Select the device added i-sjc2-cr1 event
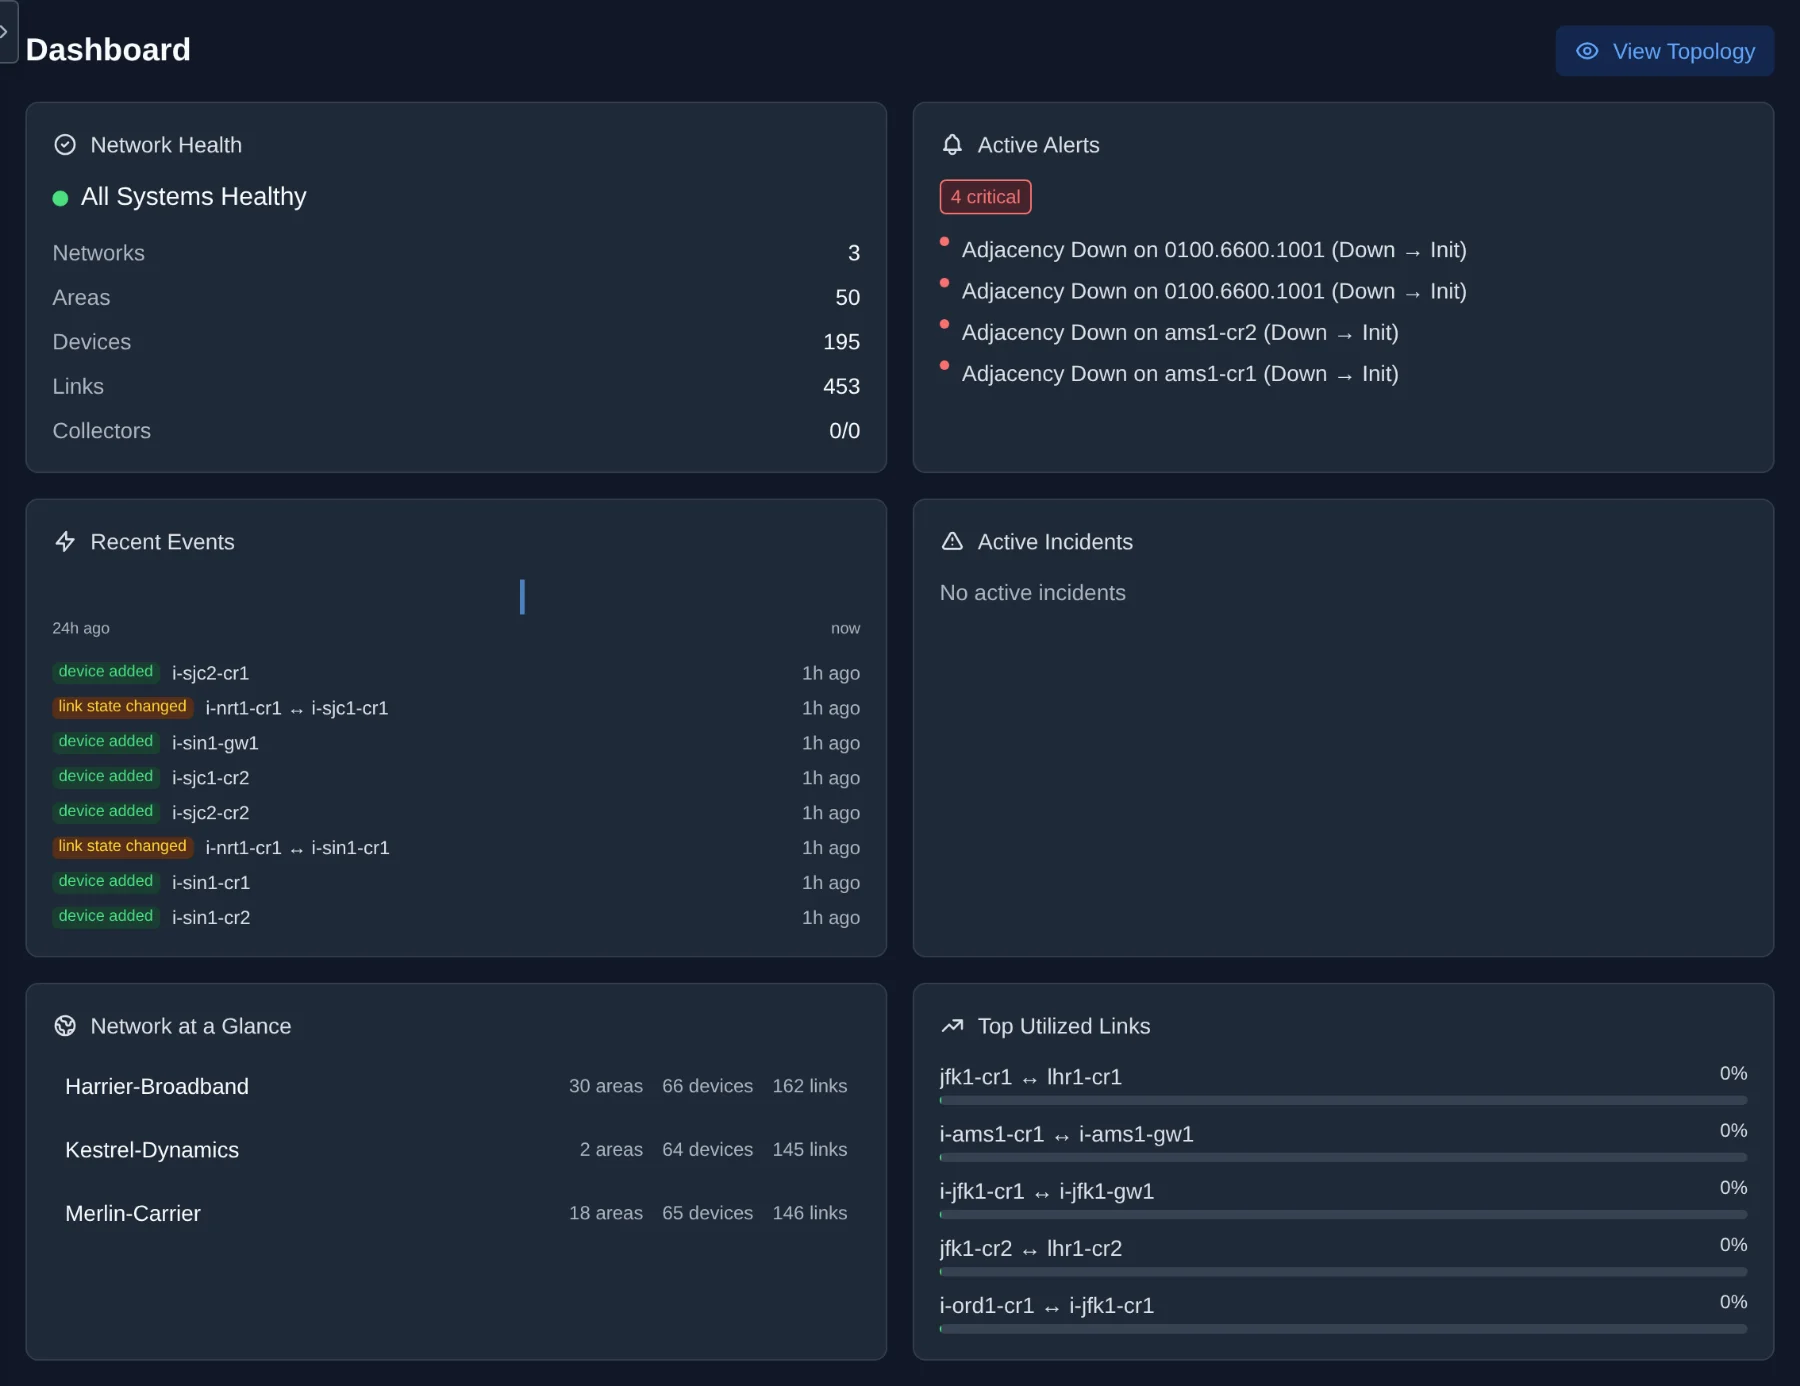The image size is (1800, 1386). pos(456,673)
